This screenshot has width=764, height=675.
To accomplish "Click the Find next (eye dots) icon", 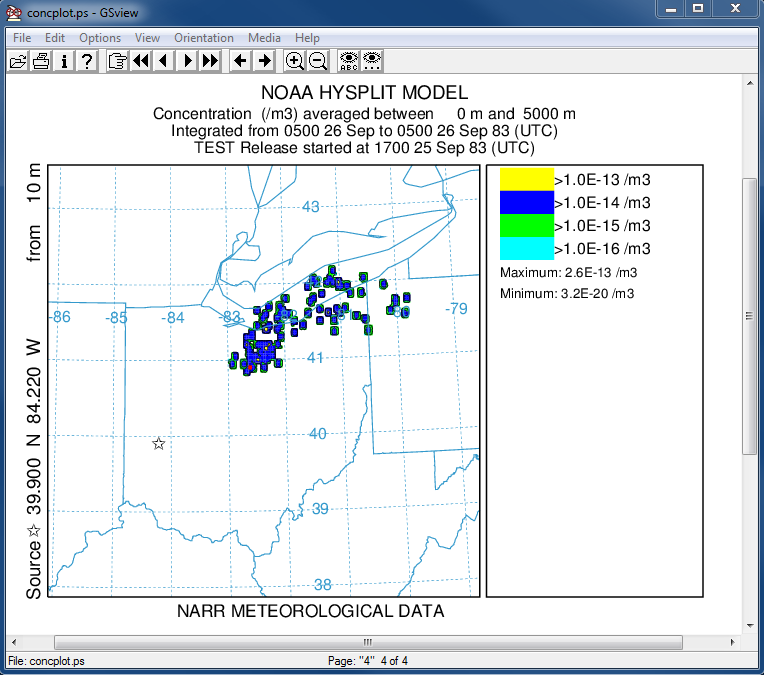I will click(x=372, y=61).
